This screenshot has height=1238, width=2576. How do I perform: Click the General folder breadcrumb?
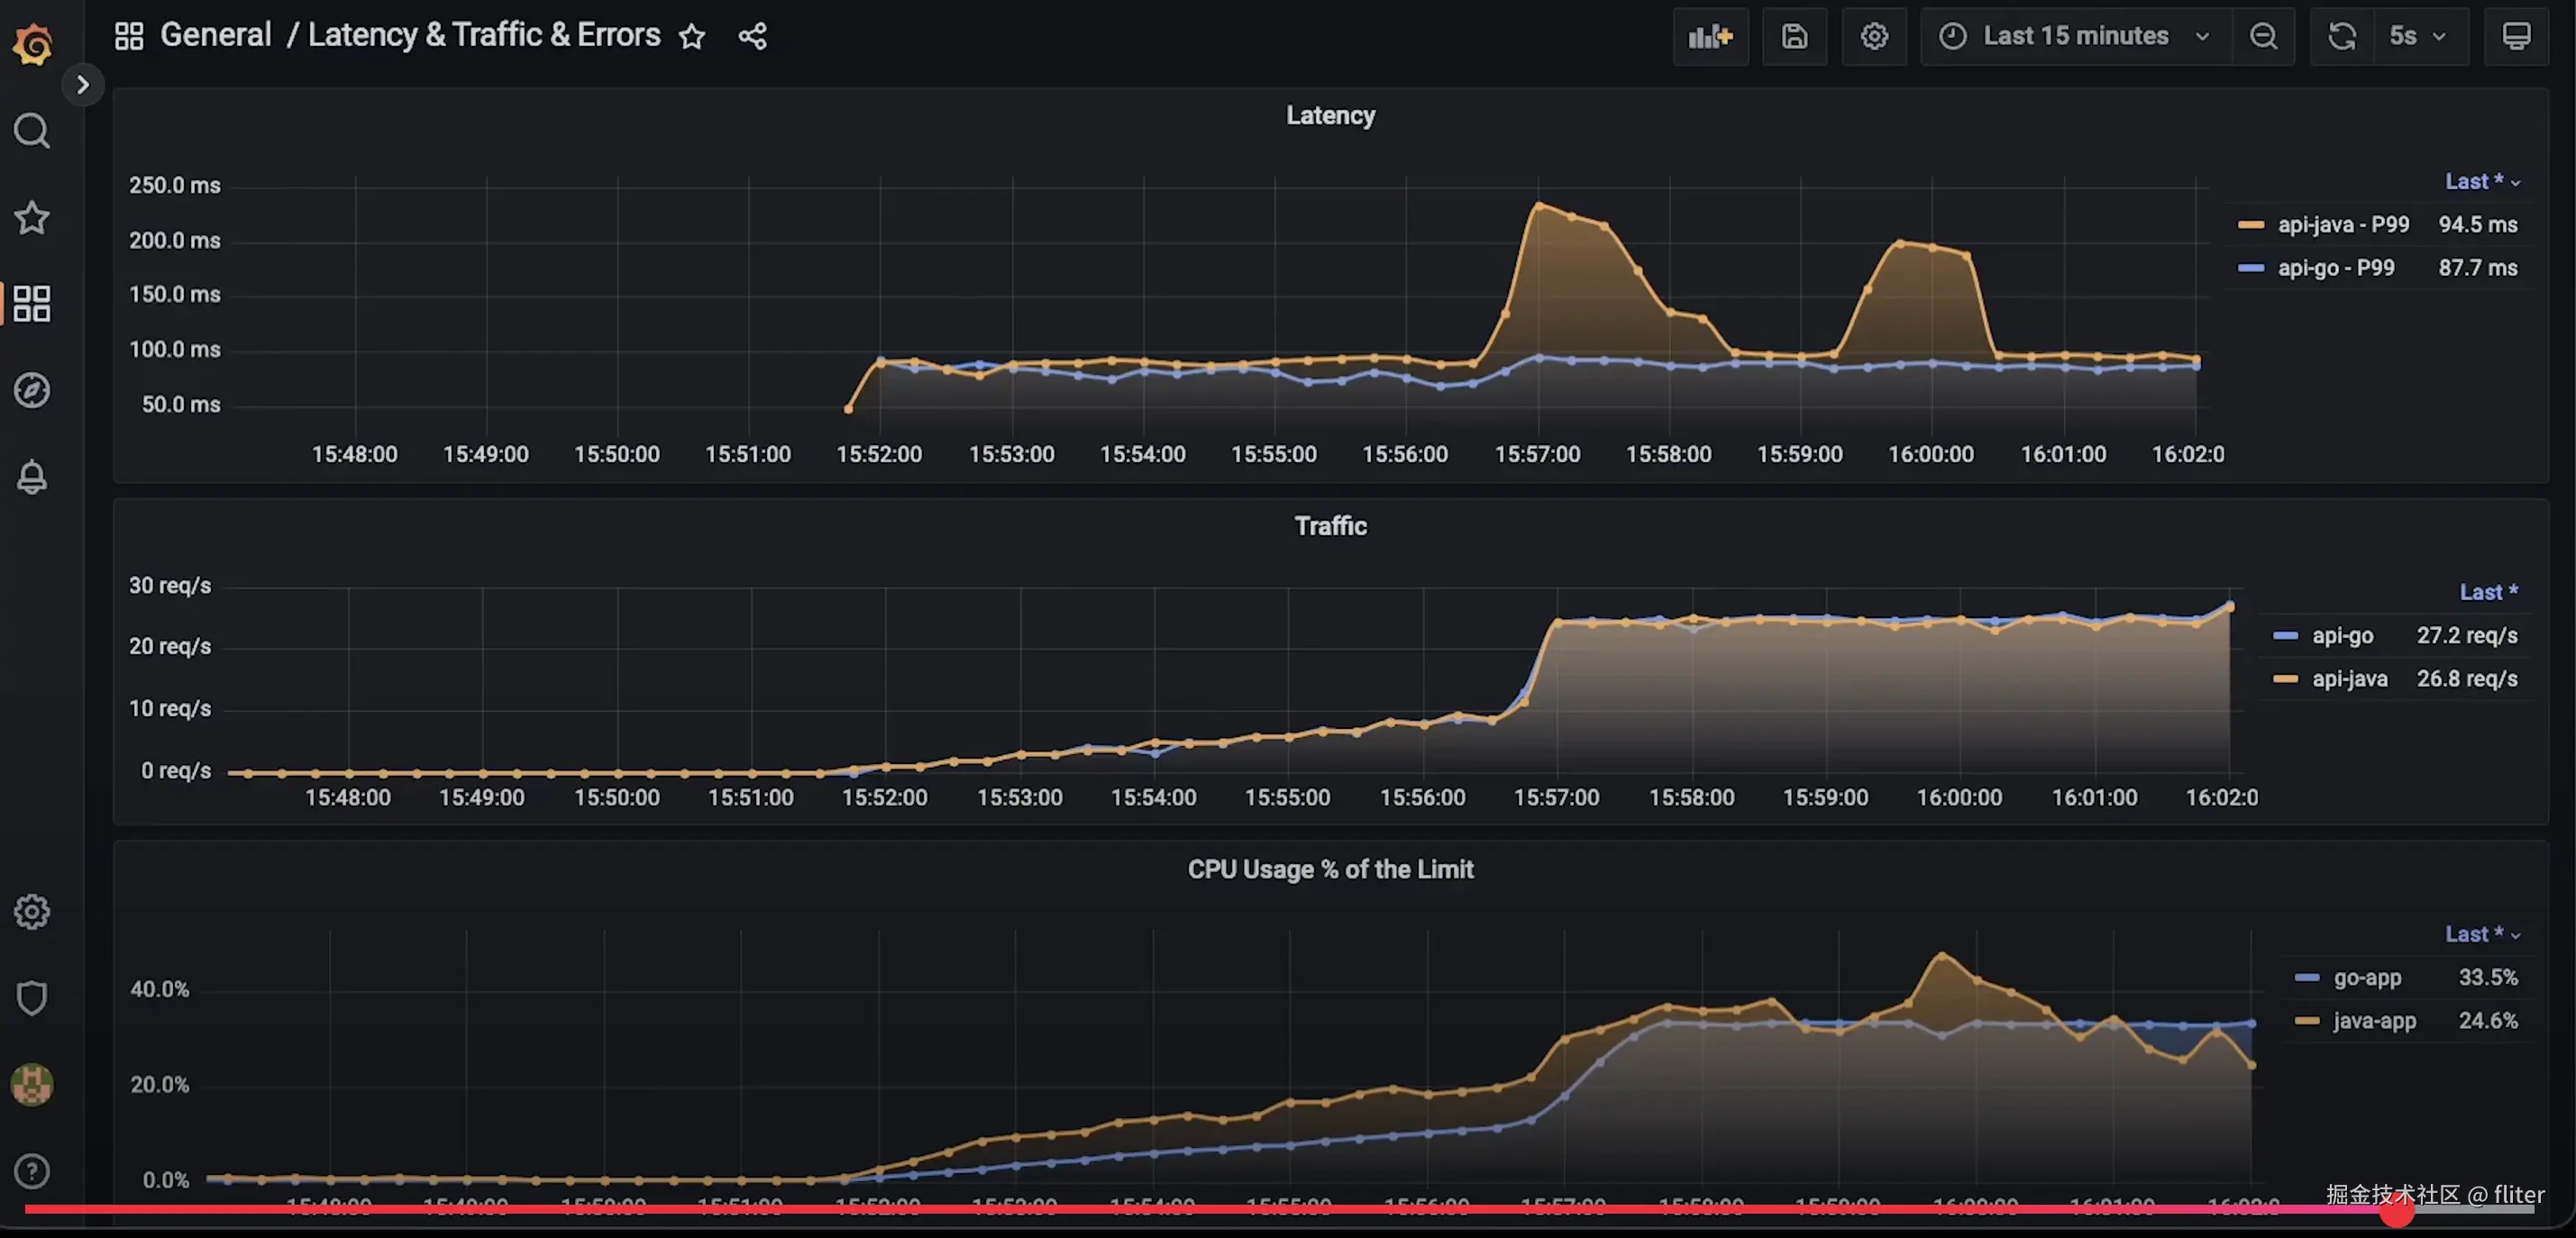pyautogui.click(x=215, y=35)
